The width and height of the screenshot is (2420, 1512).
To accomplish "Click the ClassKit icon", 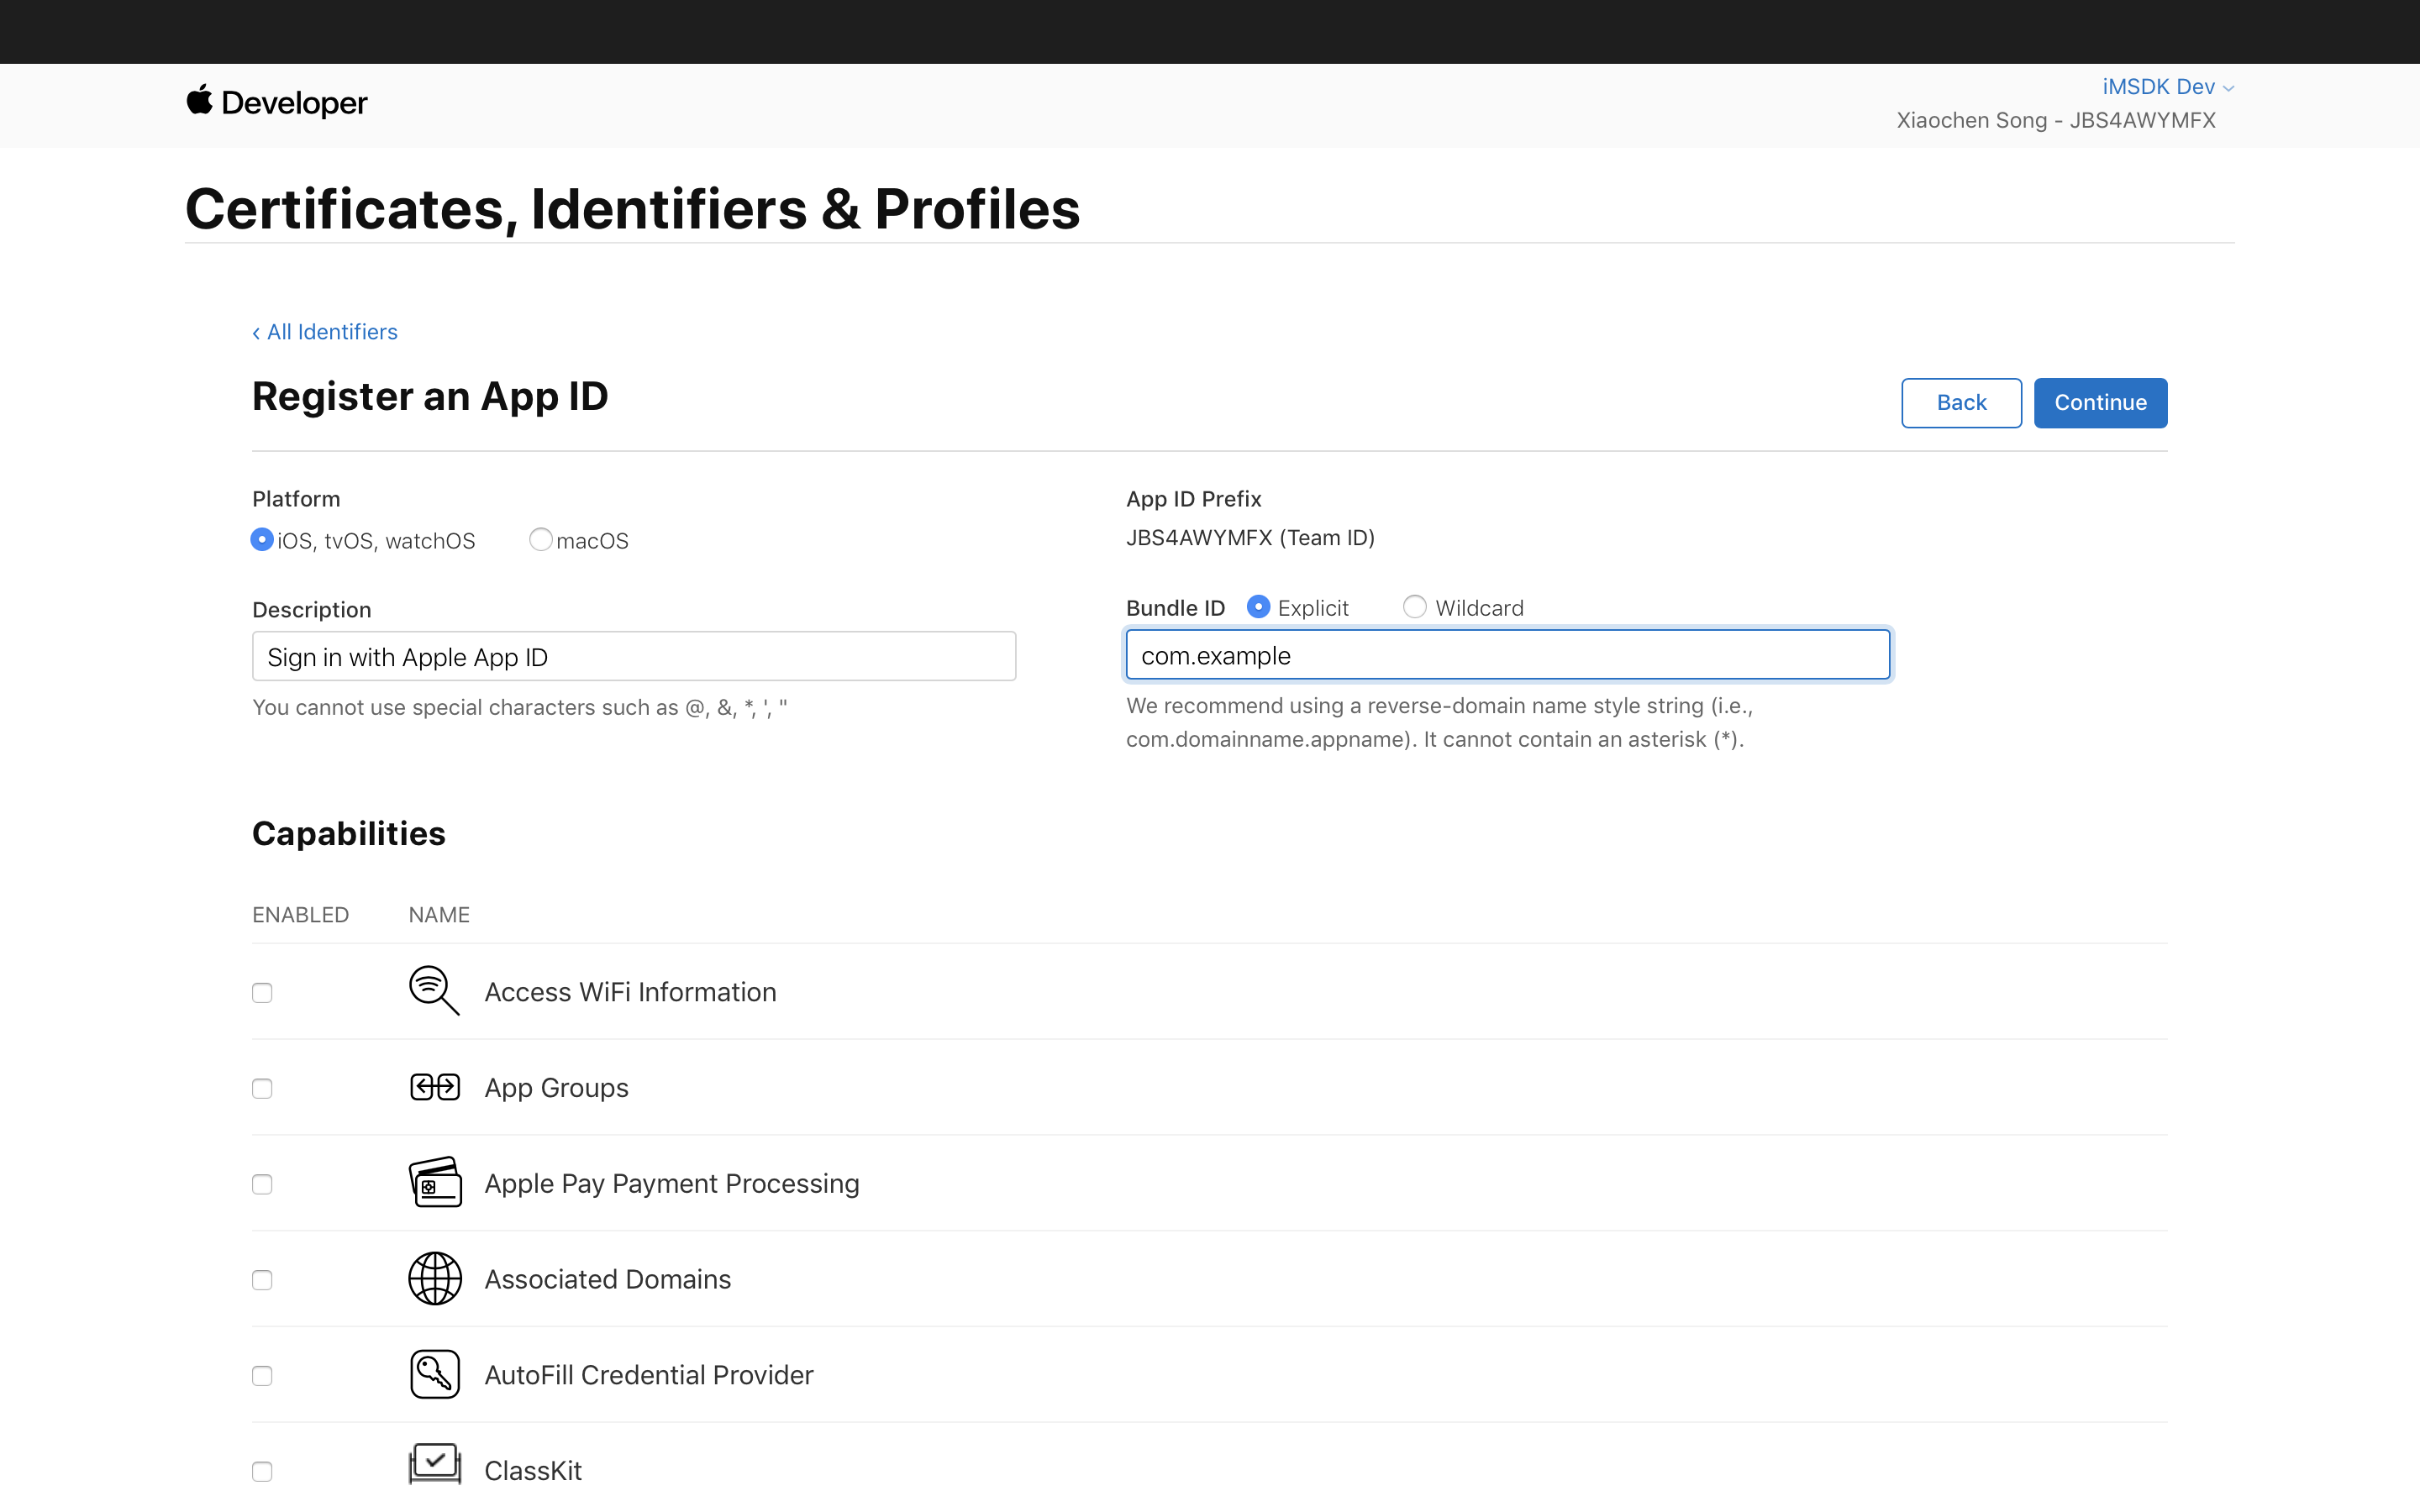I will (x=435, y=1466).
